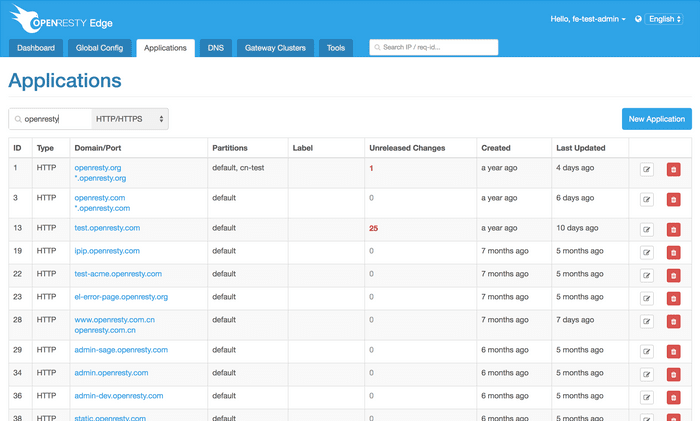The height and width of the screenshot is (421, 700).
Task: Edit the admin.openresty.com application
Action: tap(646, 375)
